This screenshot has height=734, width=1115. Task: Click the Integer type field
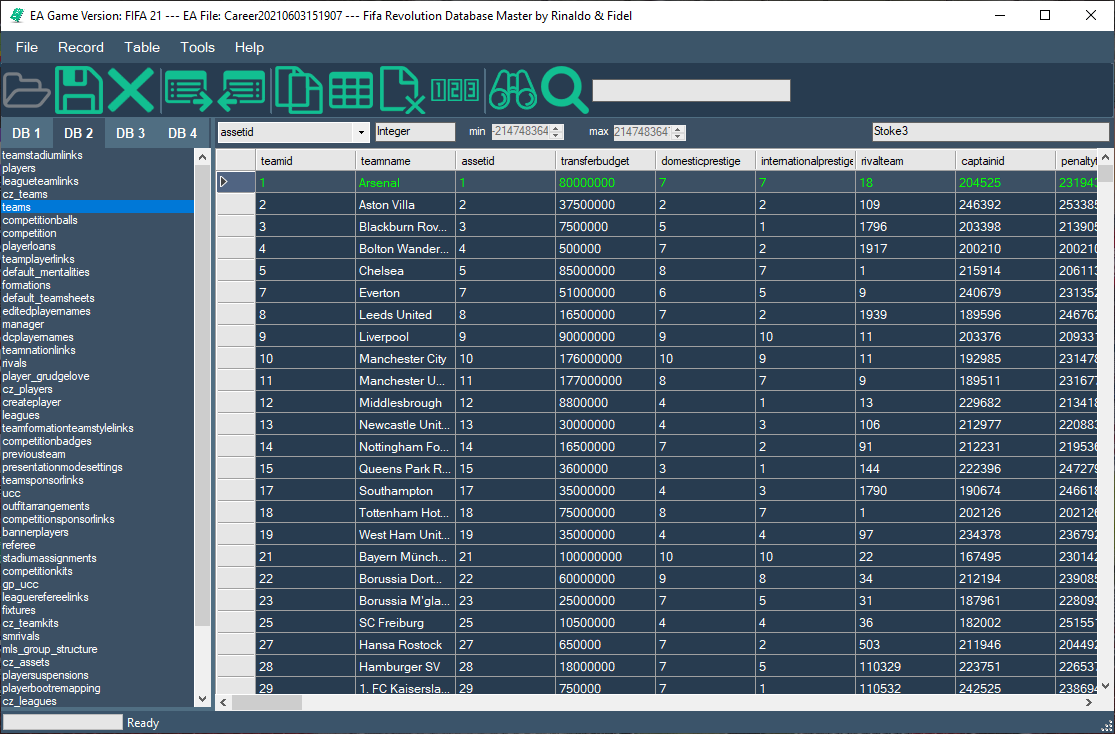coord(415,132)
